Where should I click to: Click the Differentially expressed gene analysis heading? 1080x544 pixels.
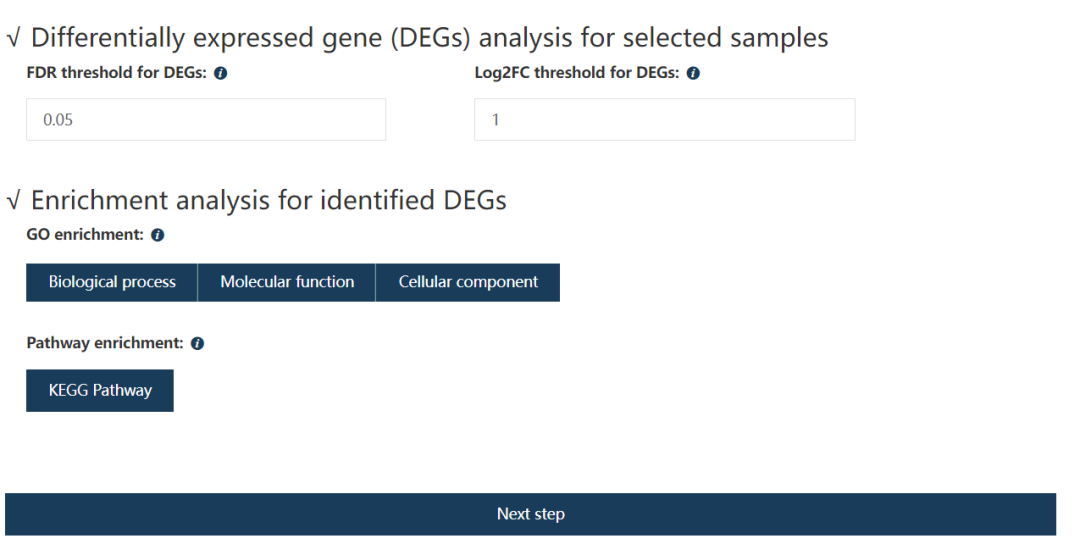(430, 38)
